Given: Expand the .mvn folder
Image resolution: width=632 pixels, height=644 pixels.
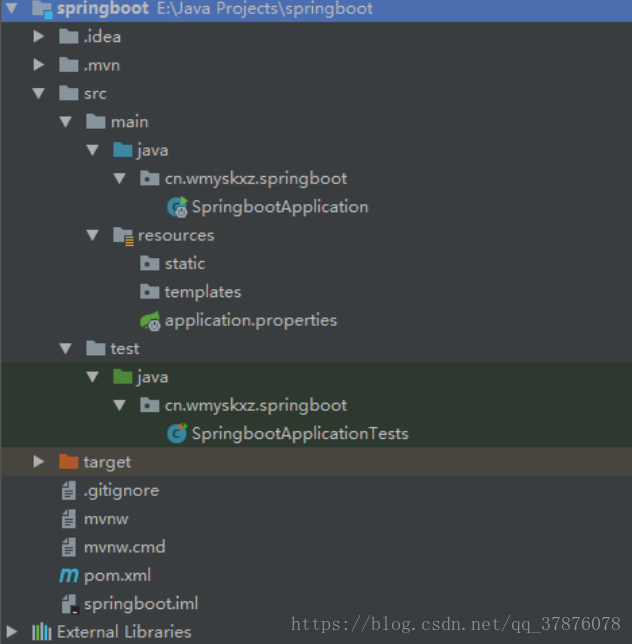Looking at the screenshot, I should (x=39, y=65).
